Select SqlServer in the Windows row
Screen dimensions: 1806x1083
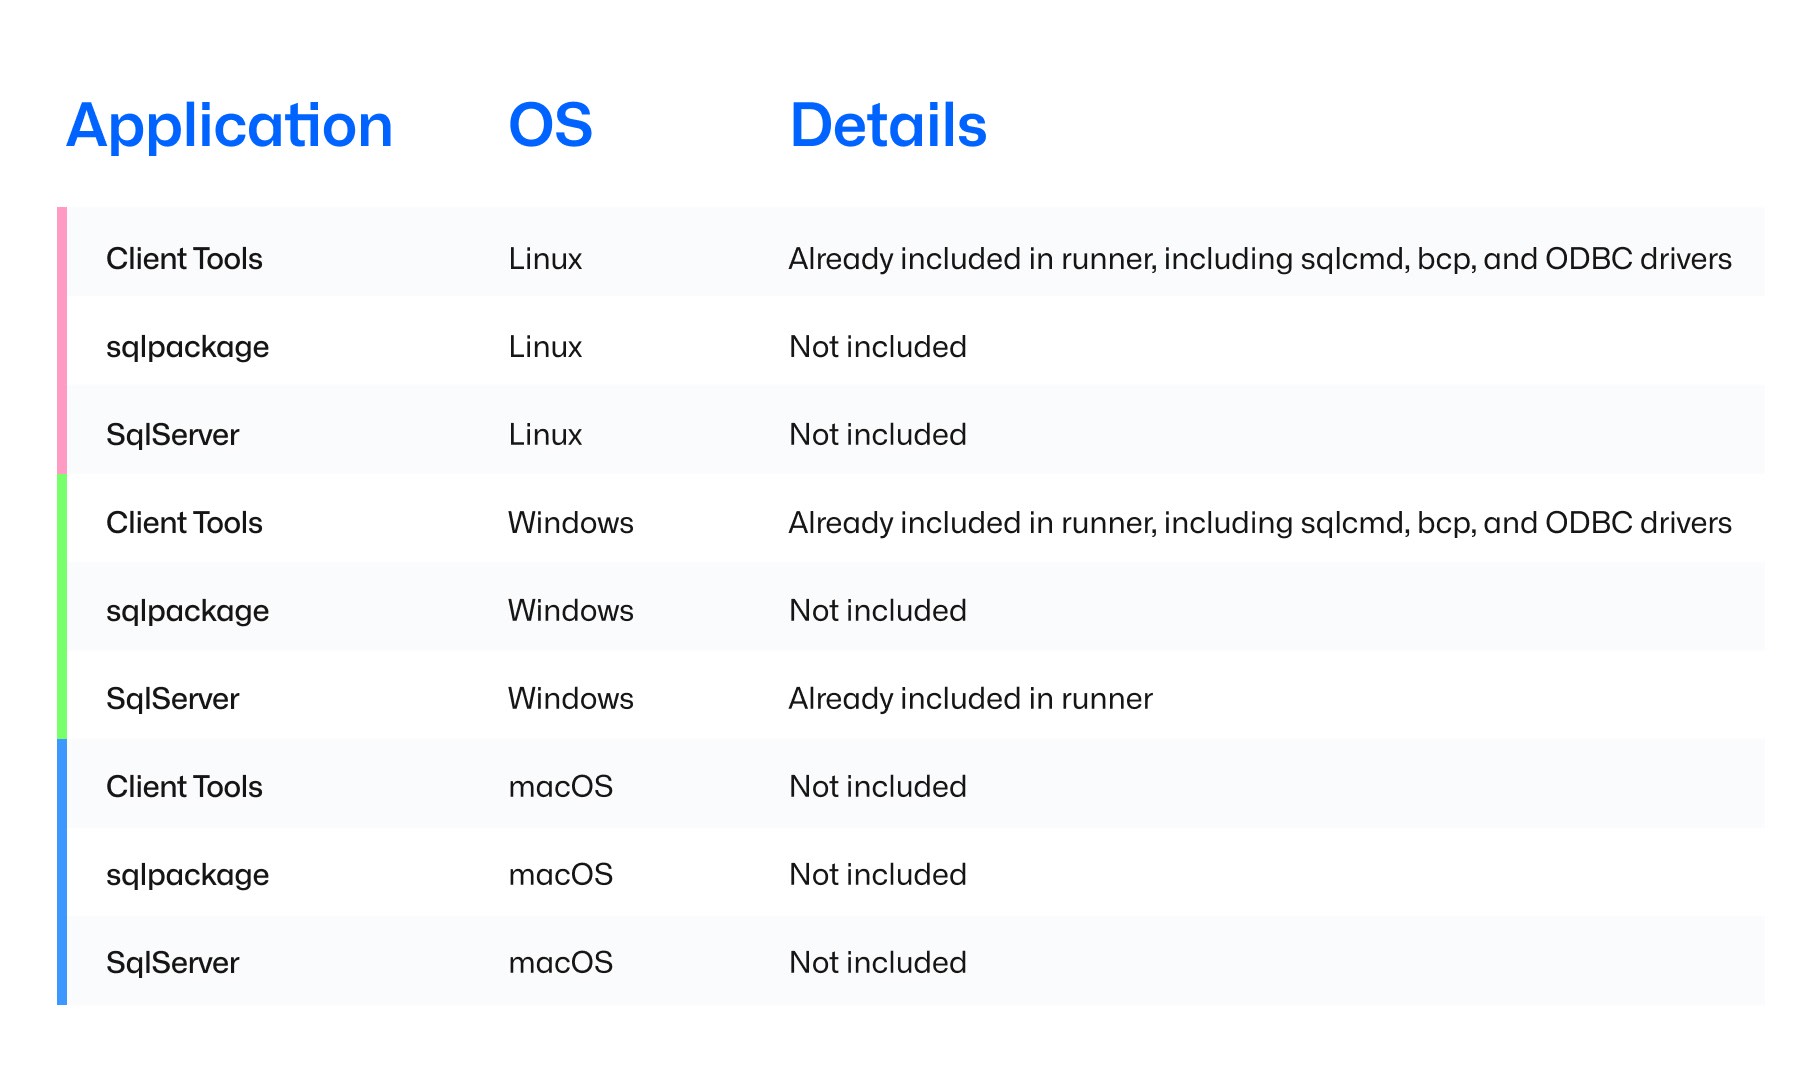tap(172, 699)
